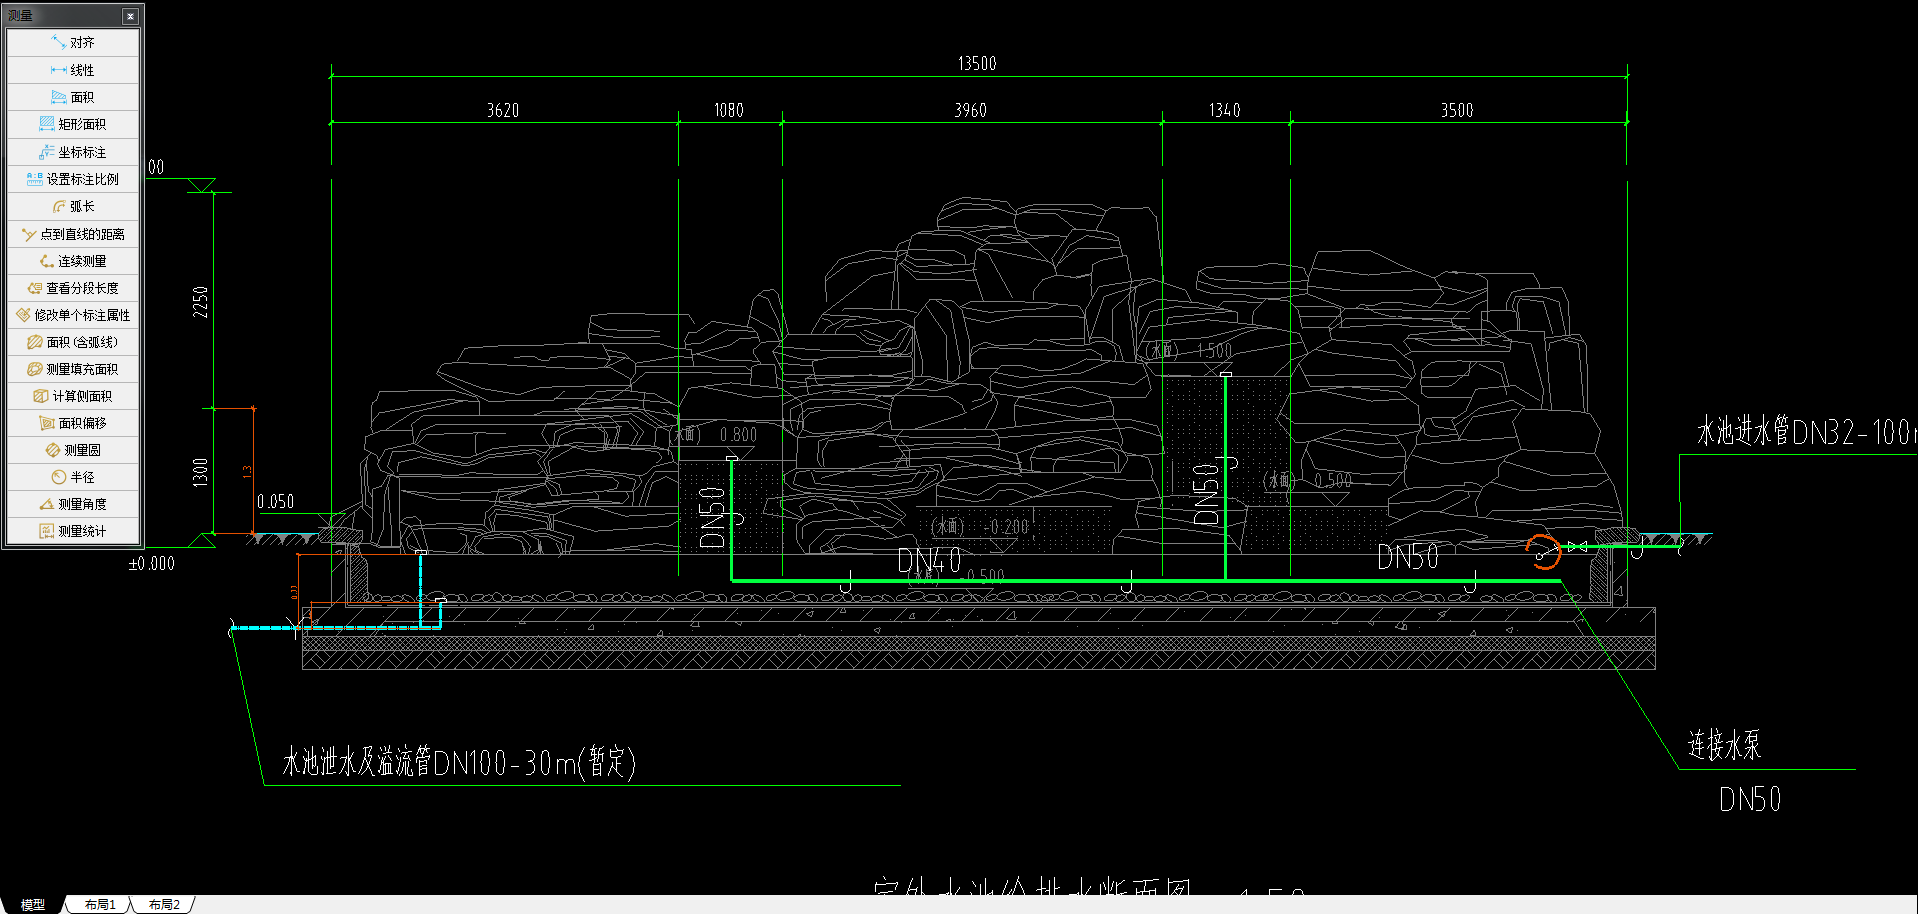This screenshot has height=914, width=1918.
Task: Click the 3500 dimension value
Action: pos(1457,111)
